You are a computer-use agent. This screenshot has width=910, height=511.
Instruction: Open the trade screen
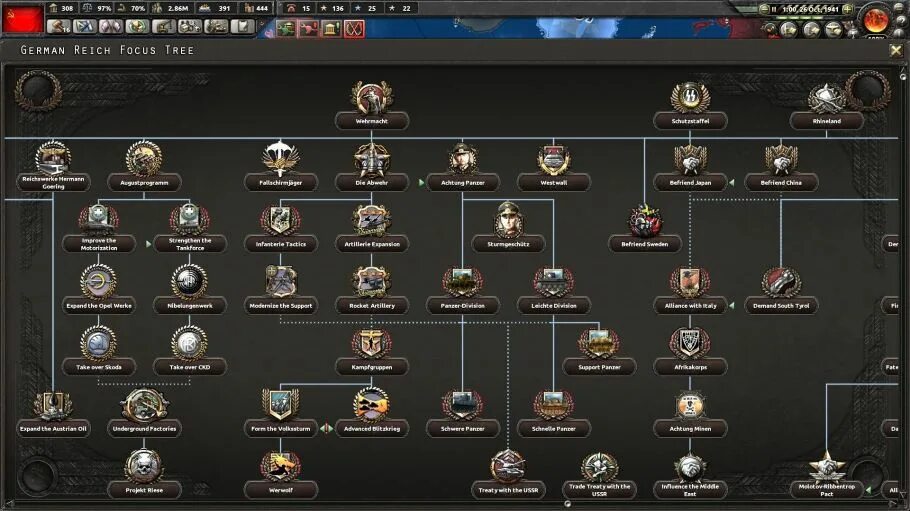click(x=137, y=26)
